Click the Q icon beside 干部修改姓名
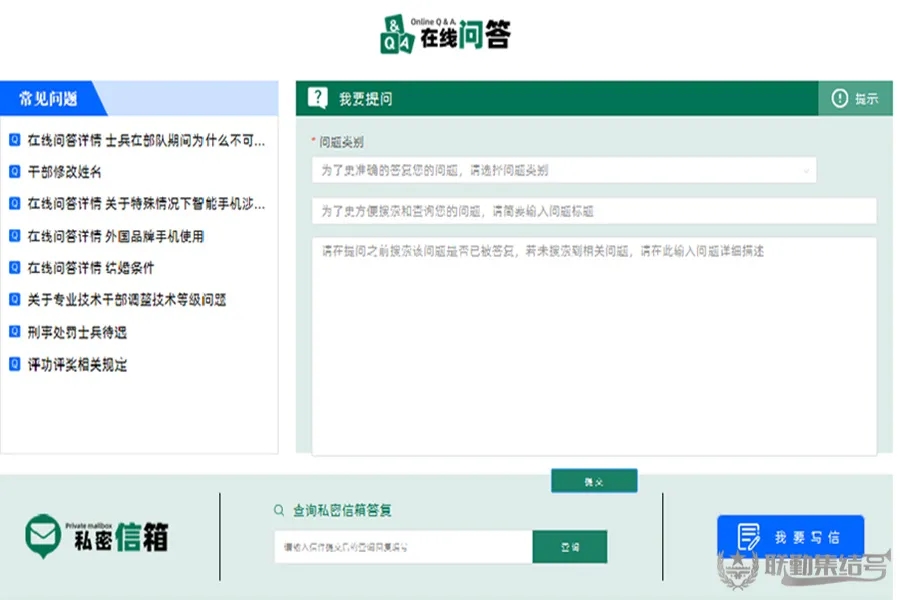The height and width of the screenshot is (600, 900). pos(14,171)
